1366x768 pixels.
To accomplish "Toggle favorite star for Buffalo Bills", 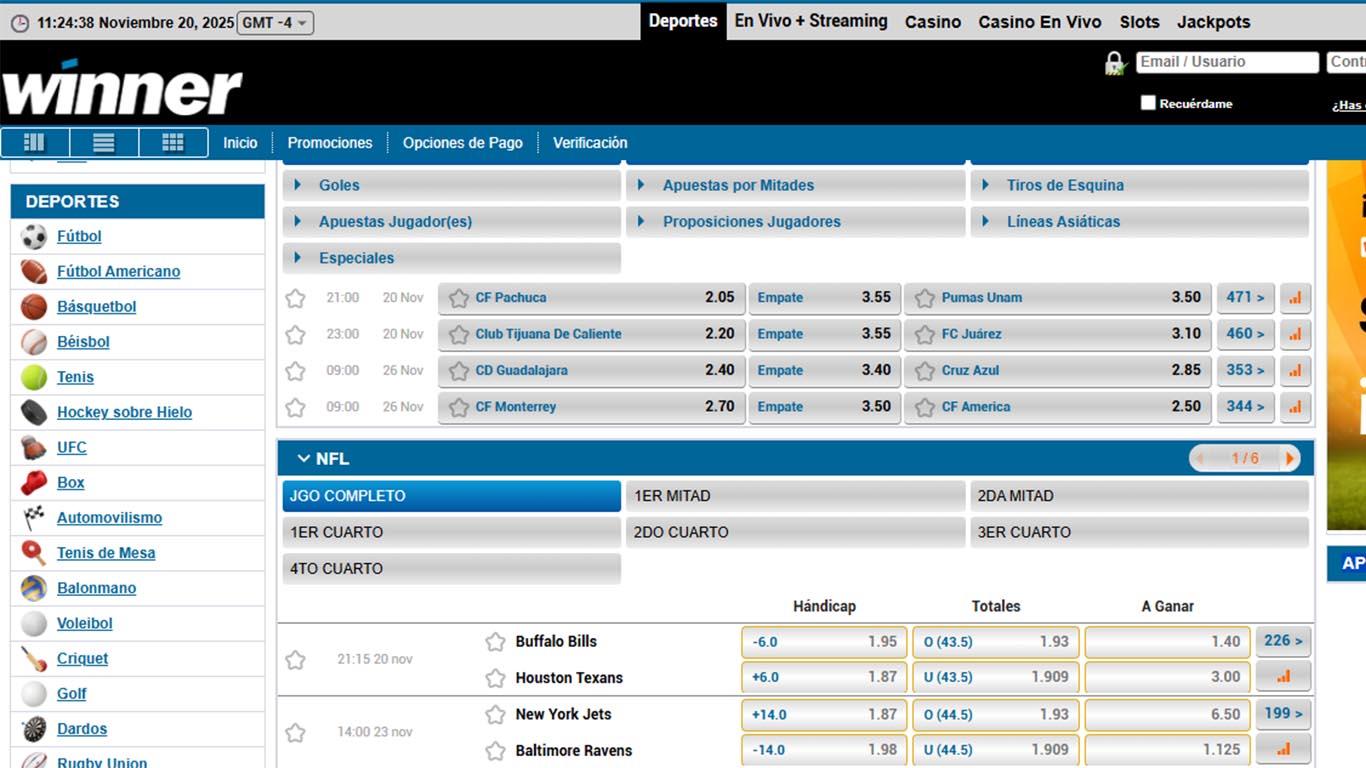I will (x=495, y=642).
